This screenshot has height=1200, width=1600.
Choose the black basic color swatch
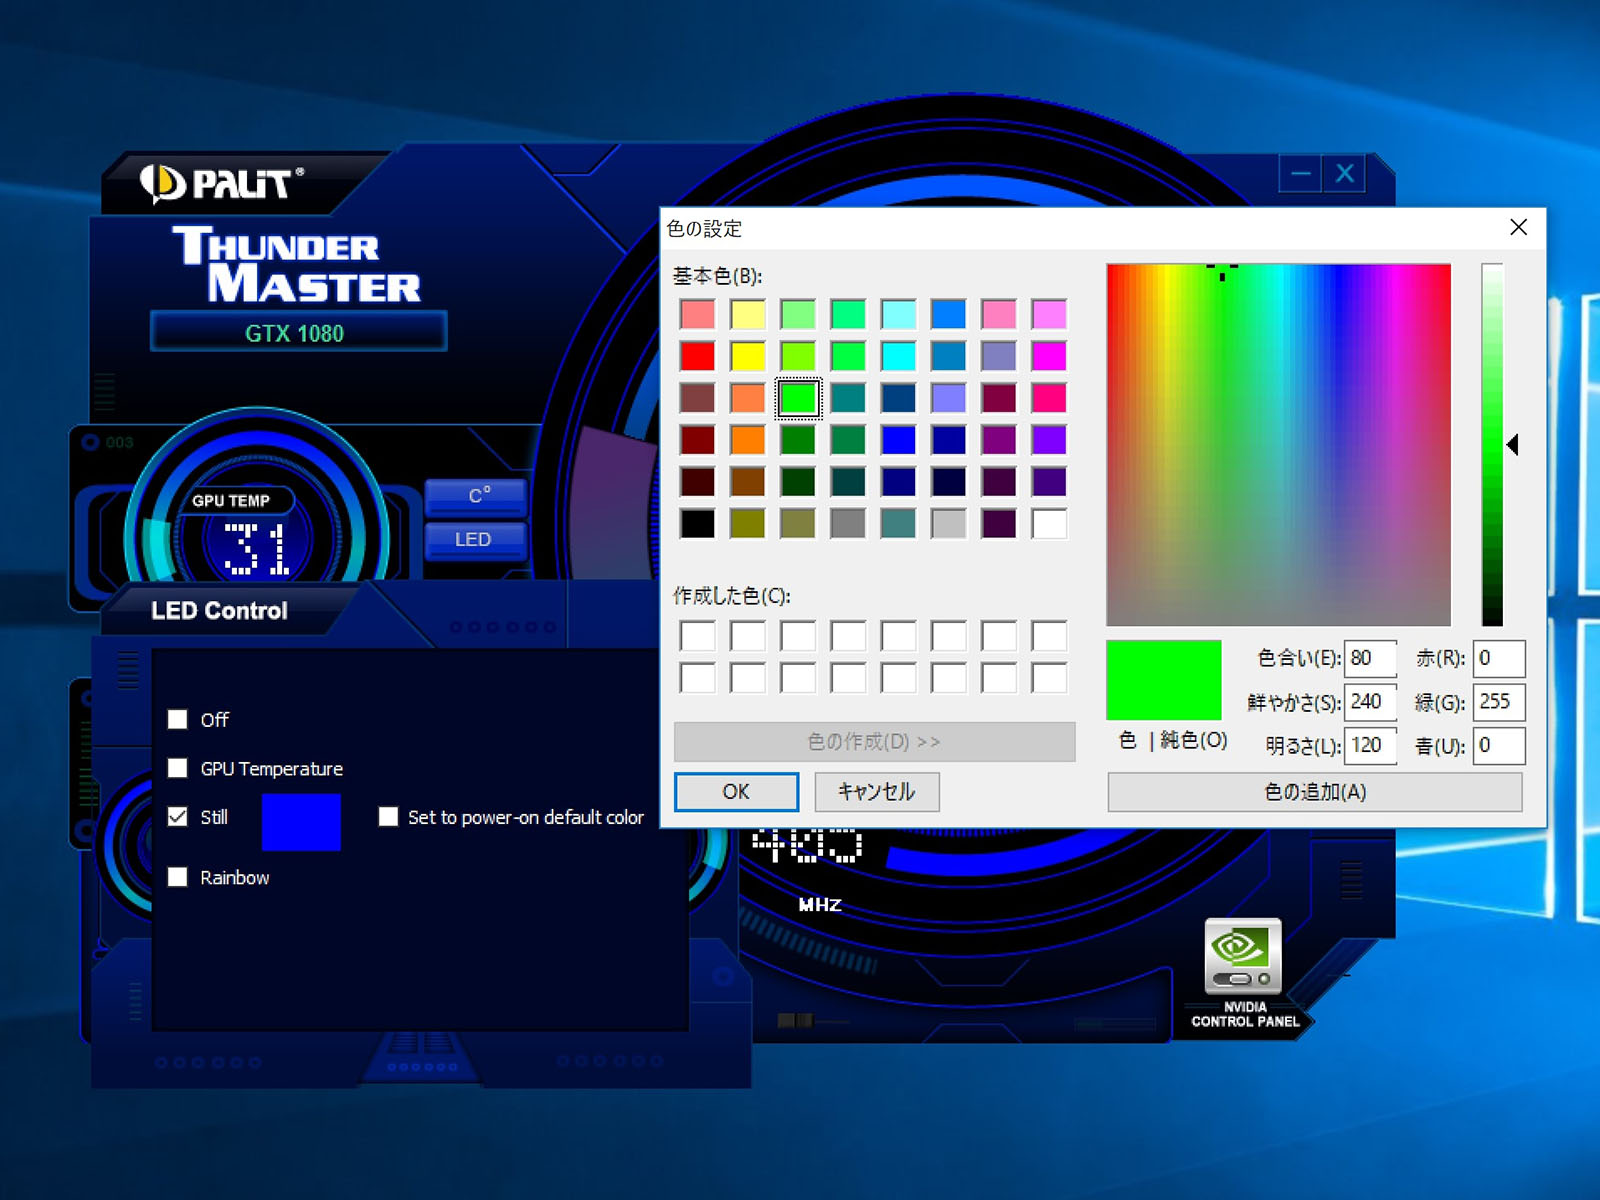[697, 523]
